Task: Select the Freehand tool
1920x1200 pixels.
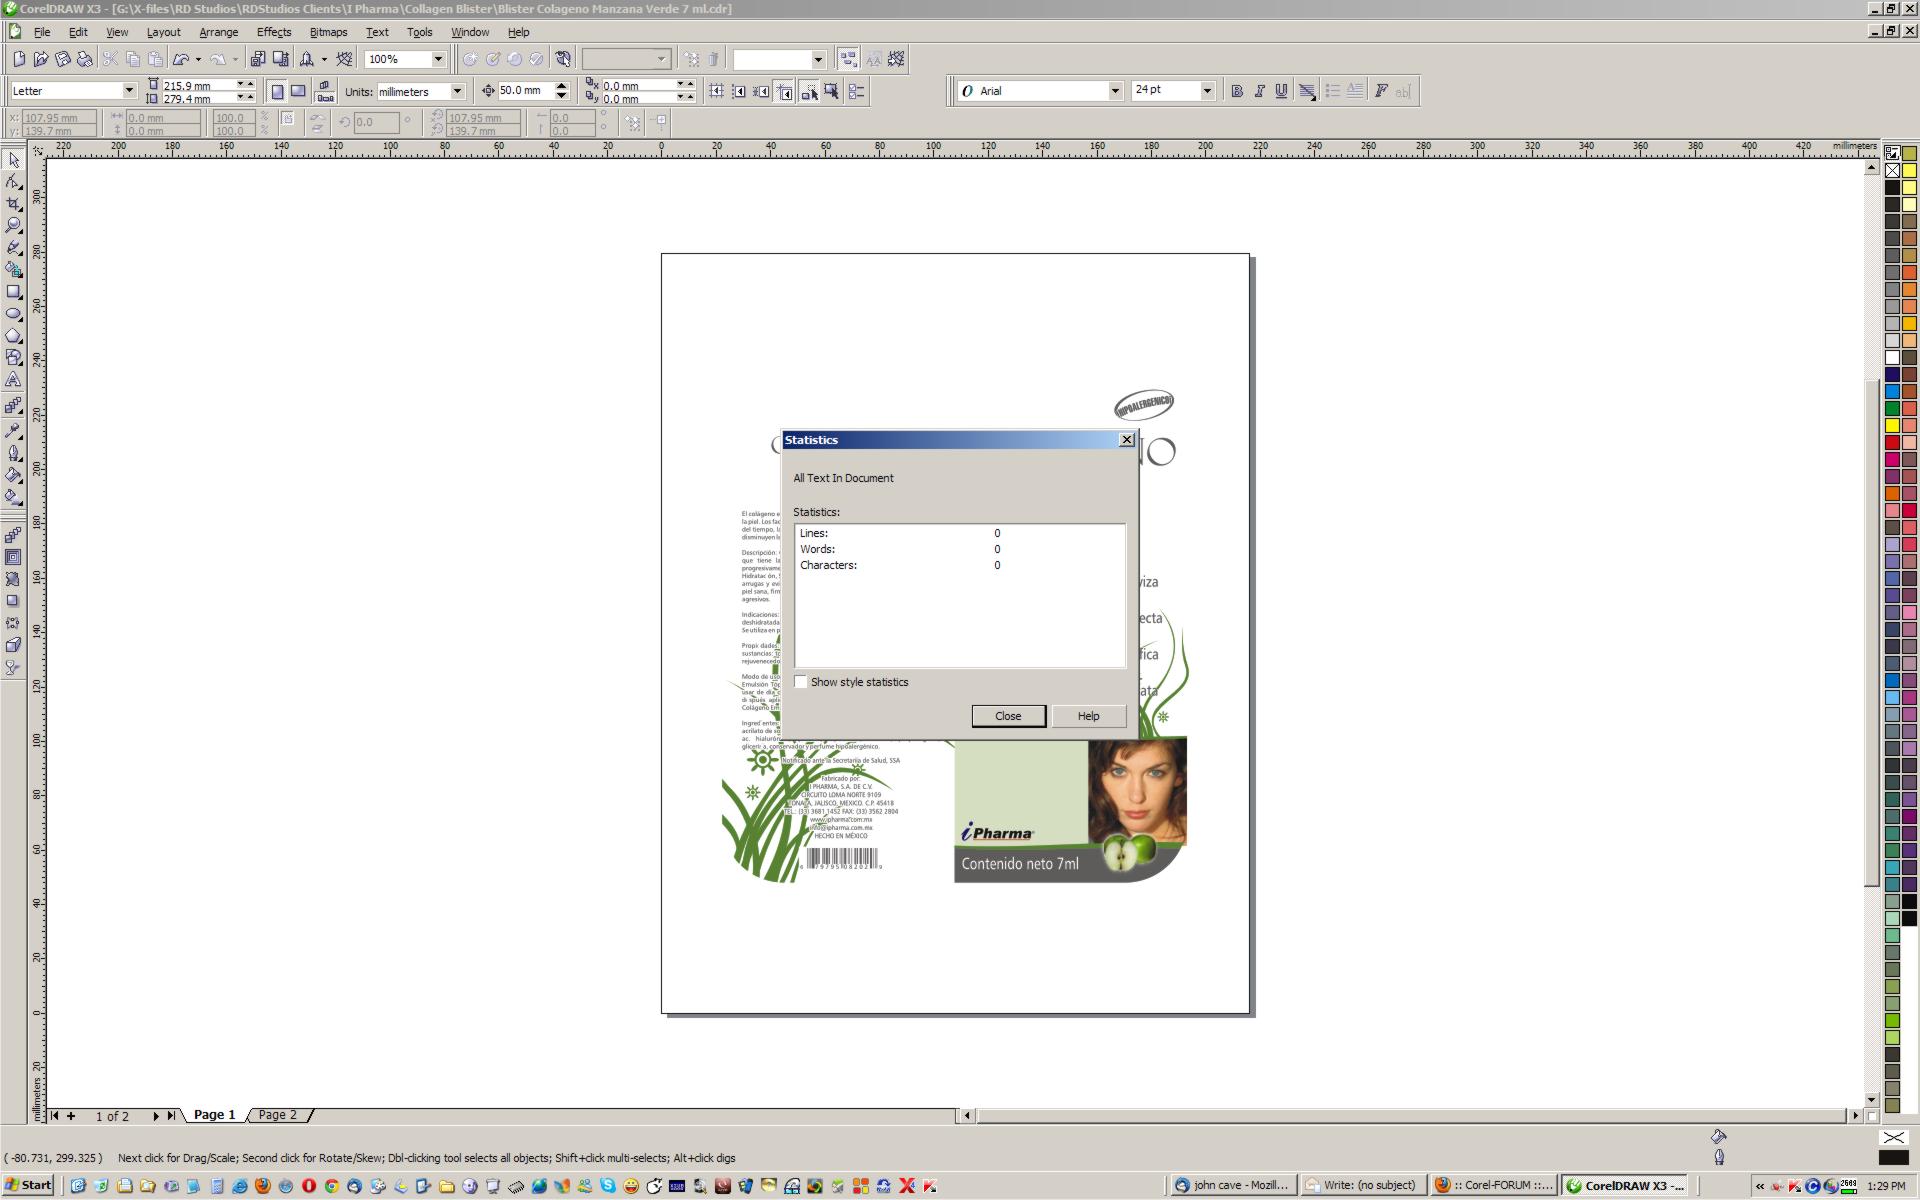Action: click(13, 248)
